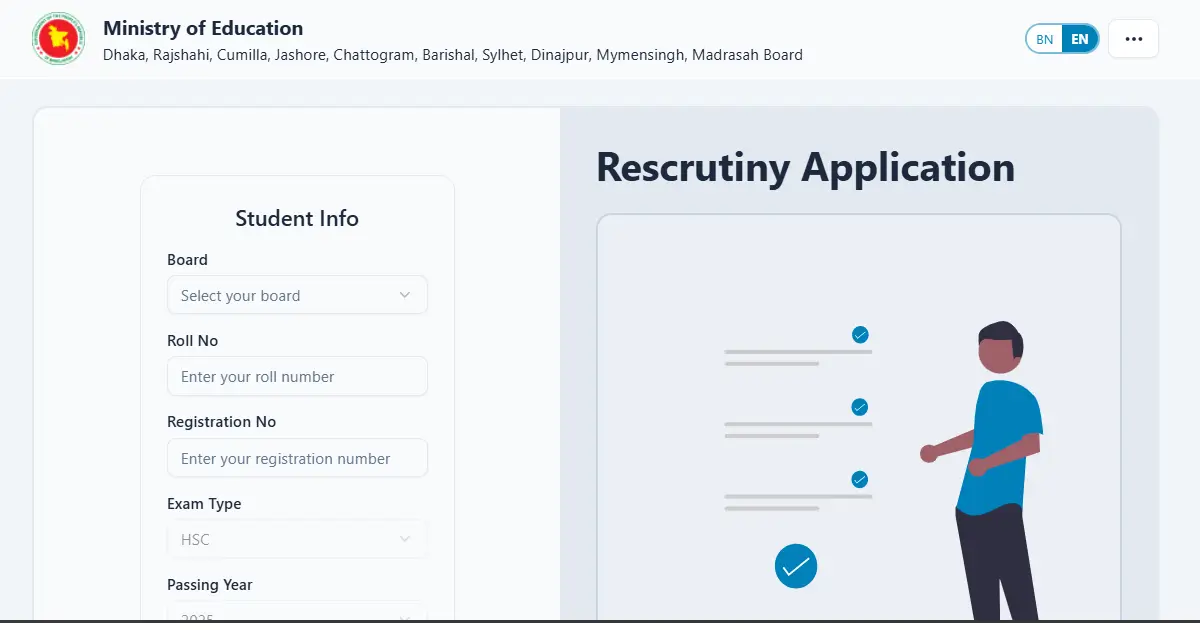Viewport: 1200px width, 623px height.
Task: Click the middle blue checkmark in illustration
Action: click(859, 407)
